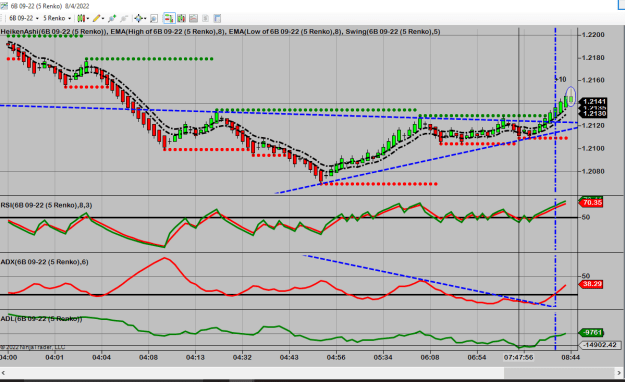The height and width of the screenshot is (382, 625).
Task: Click the -14902.42 axis value label
Action: (x=600, y=345)
